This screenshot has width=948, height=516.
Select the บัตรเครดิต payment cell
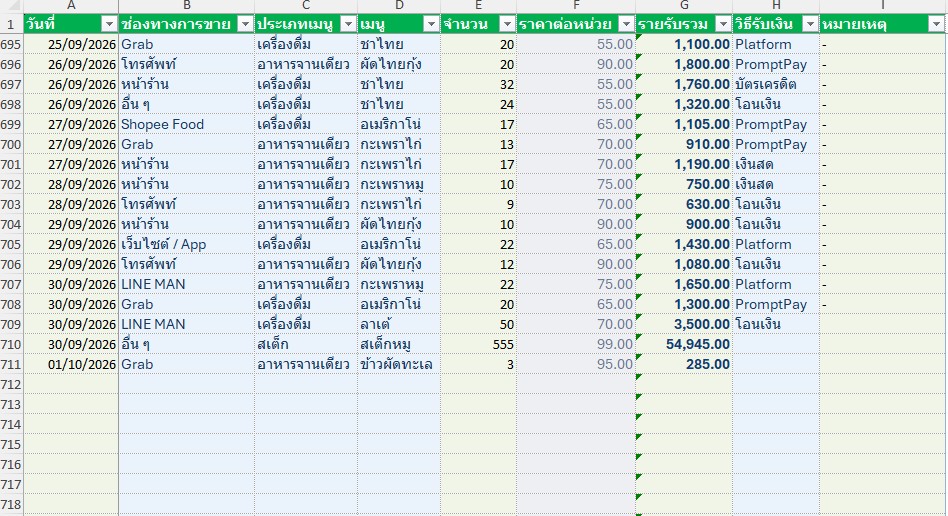click(x=776, y=84)
